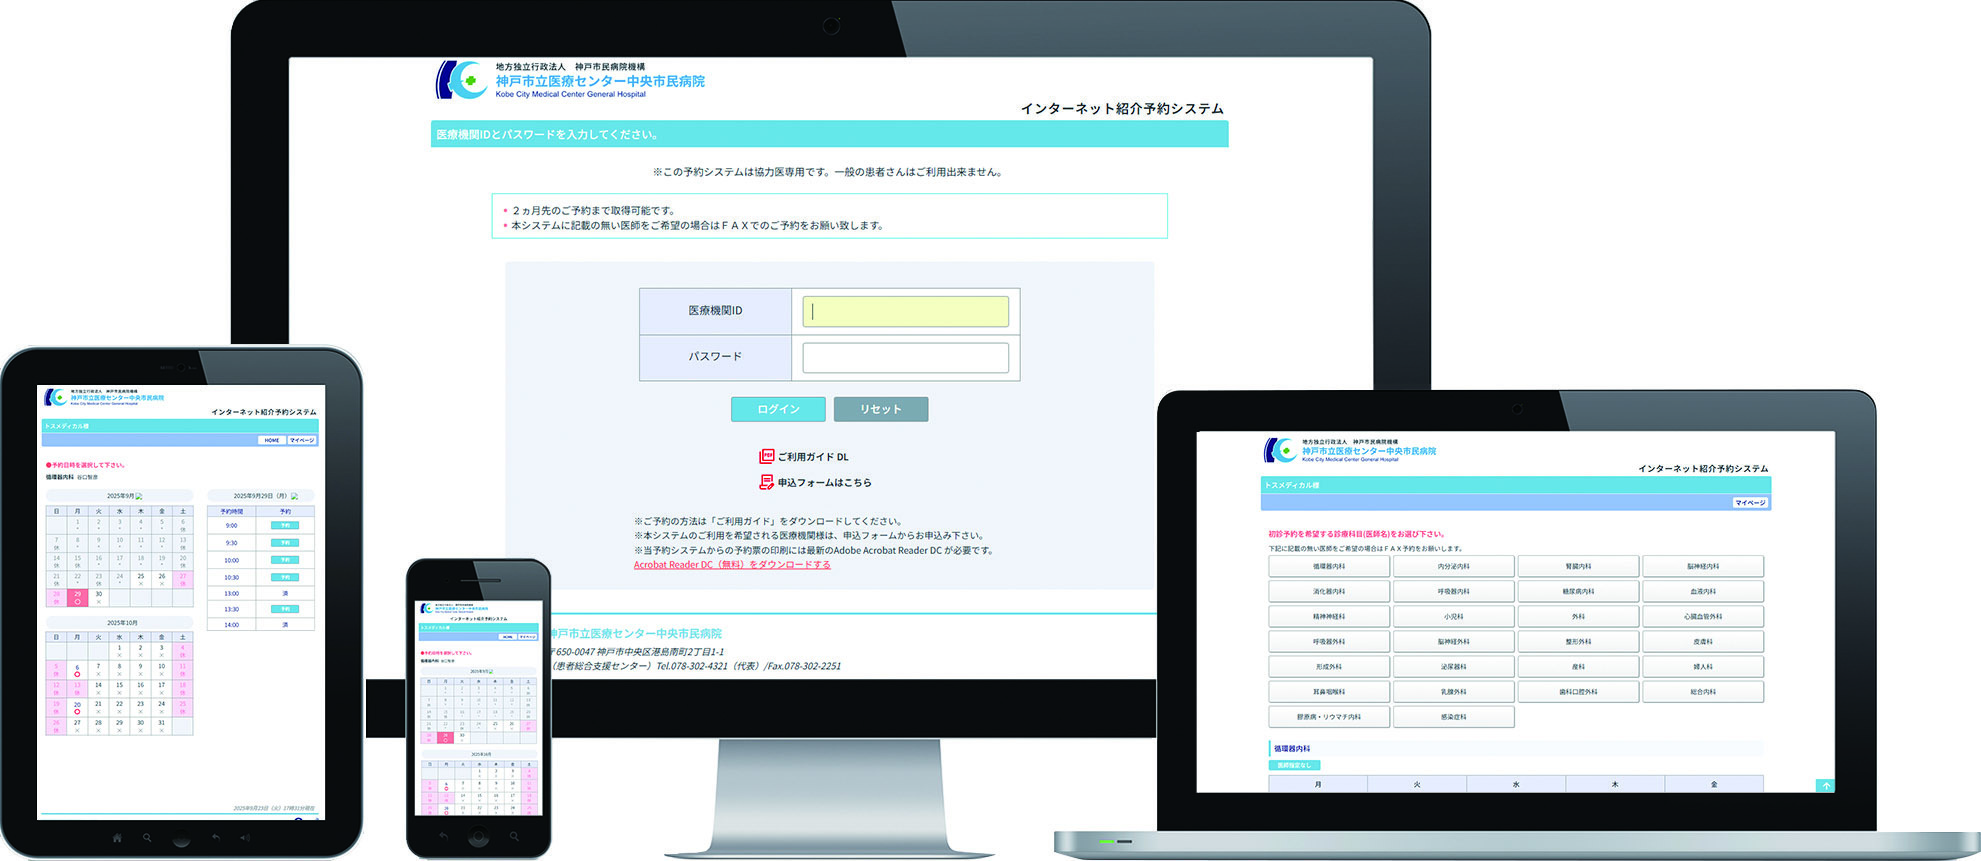1981x861 pixels.
Task: Click the HOME button on the tablet
Action: pos(272,440)
